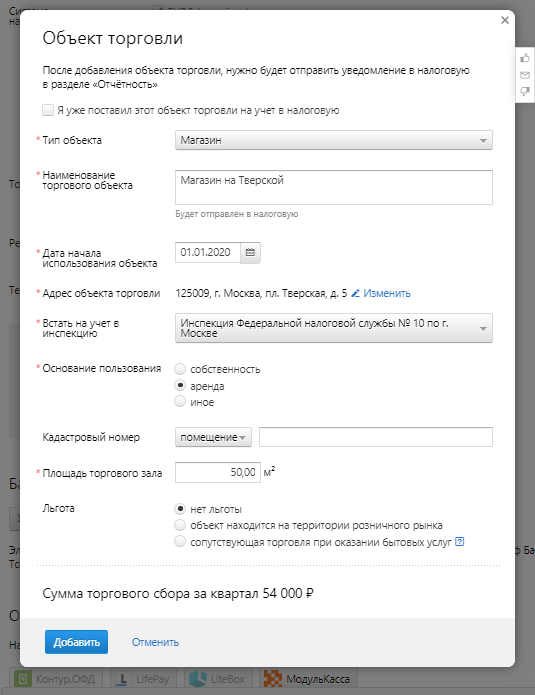Click the Отменить link
535x695 pixels.
[x=155, y=642]
